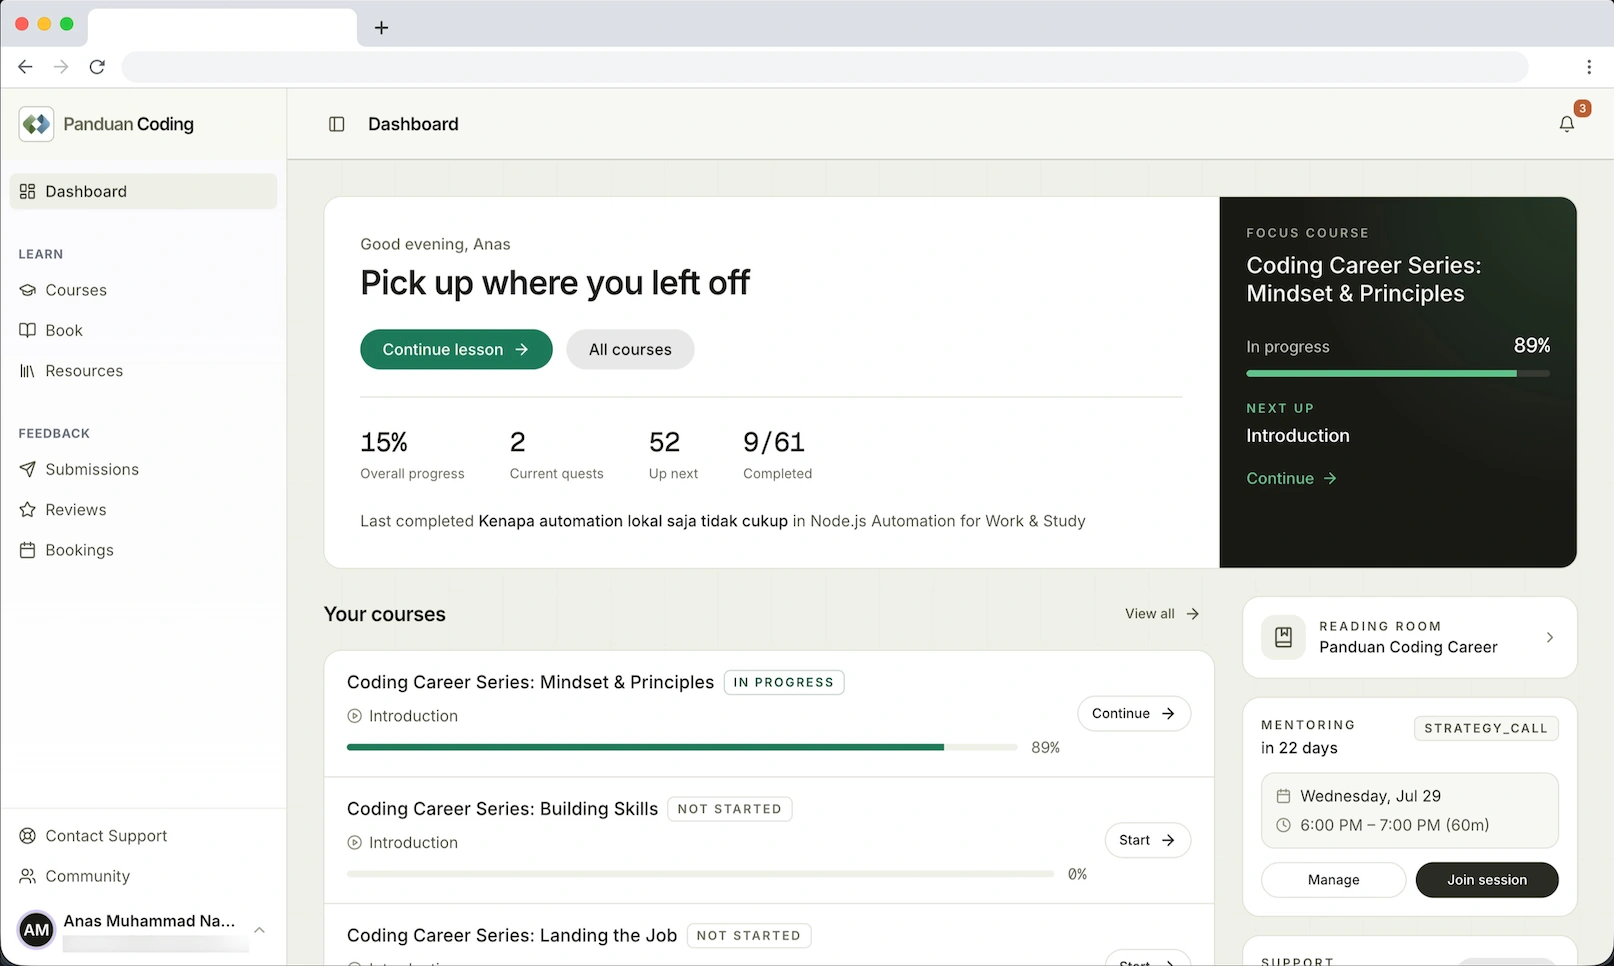Click the All courses button
1614x966 pixels.
(x=630, y=349)
